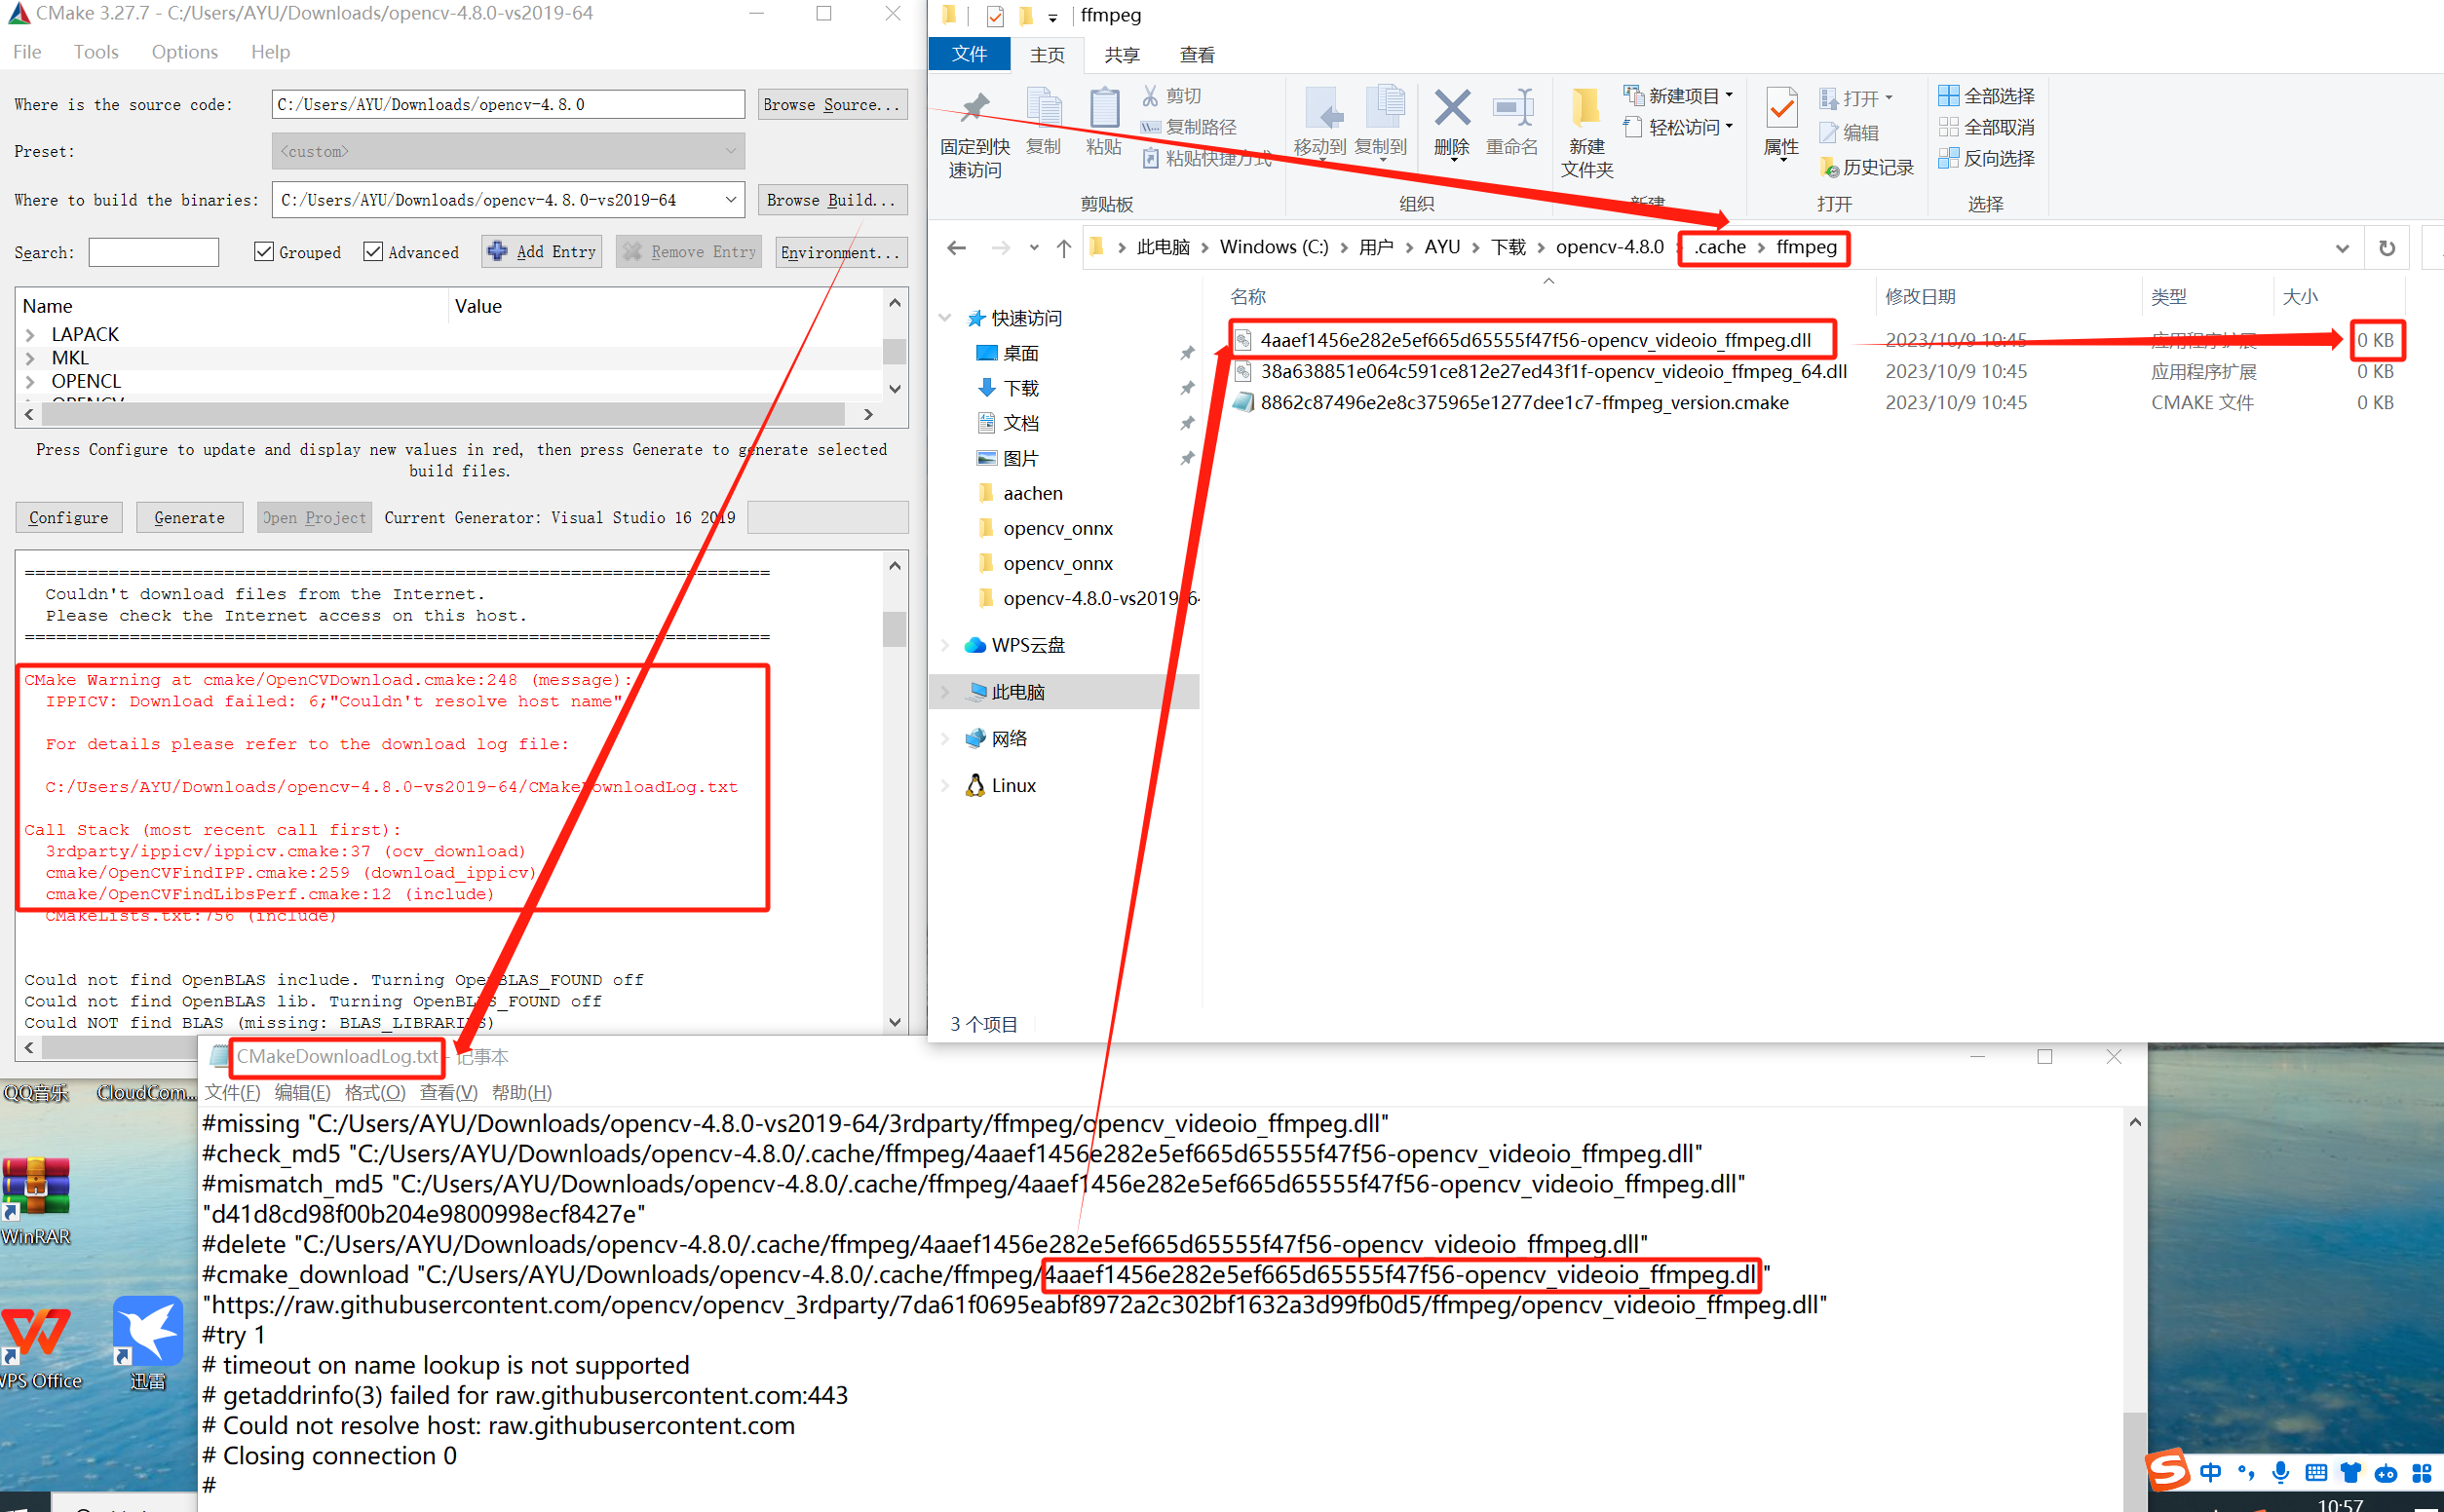
Task: Click Browse Build button
Action: 832,200
